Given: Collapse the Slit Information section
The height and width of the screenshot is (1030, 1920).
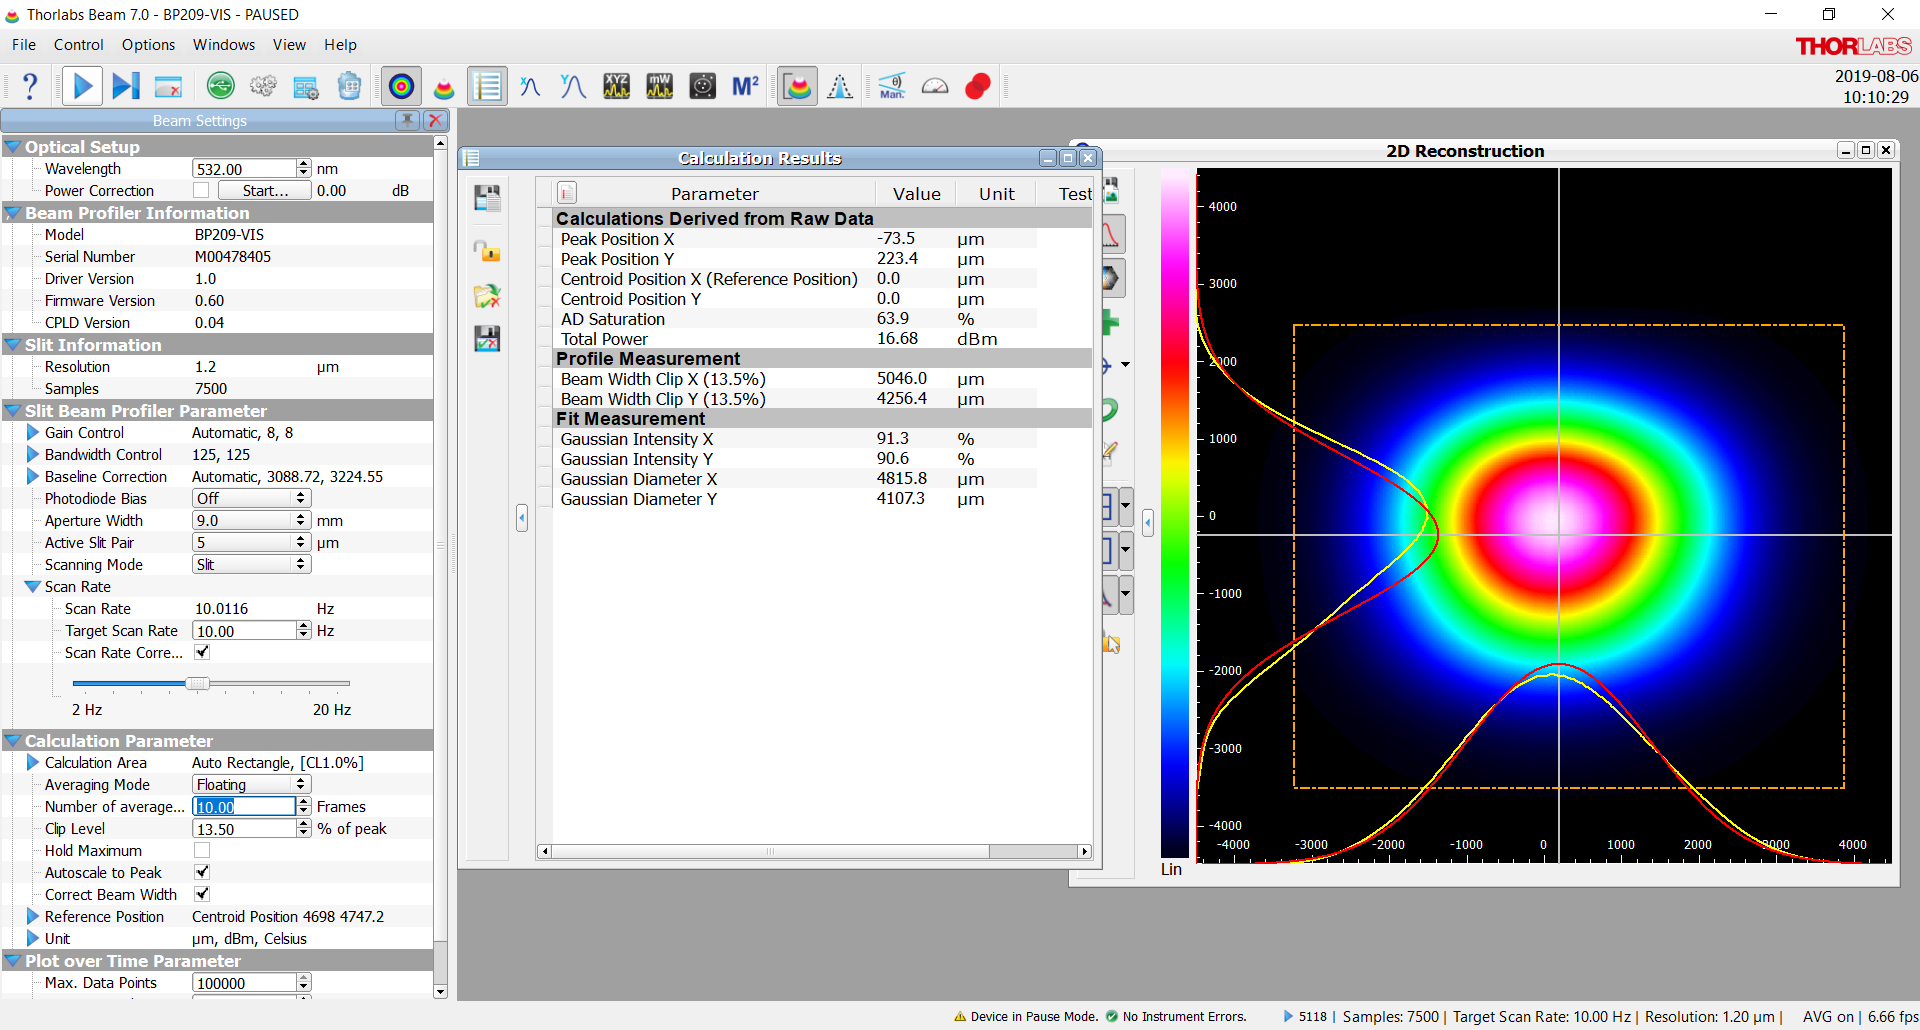Looking at the screenshot, I should [x=13, y=345].
